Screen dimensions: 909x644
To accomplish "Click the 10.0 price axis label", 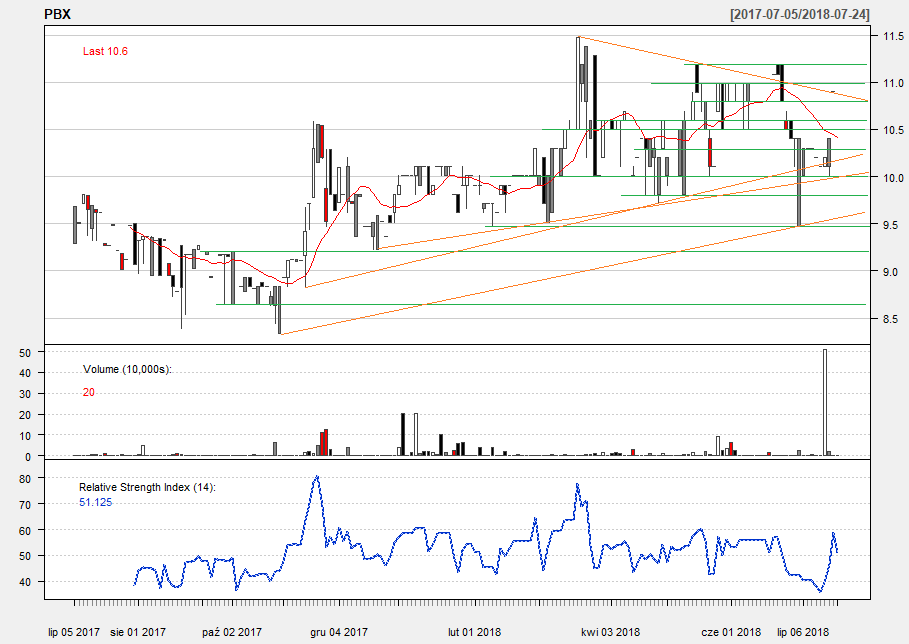I will [893, 178].
